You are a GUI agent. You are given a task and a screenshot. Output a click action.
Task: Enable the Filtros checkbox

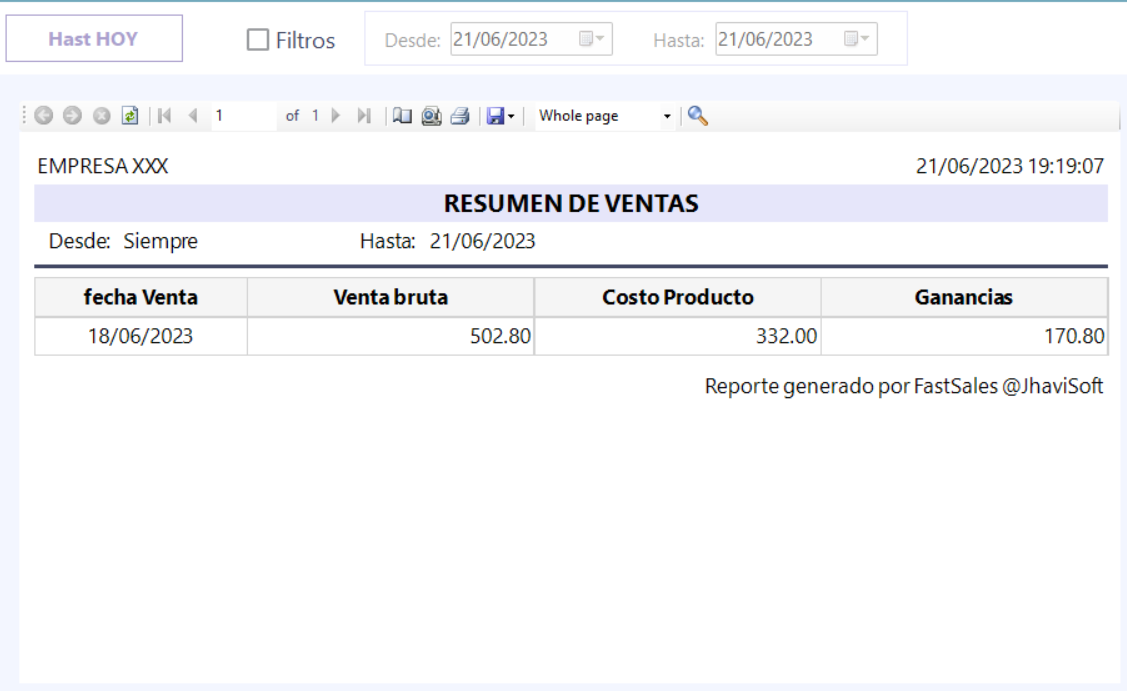[258, 40]
